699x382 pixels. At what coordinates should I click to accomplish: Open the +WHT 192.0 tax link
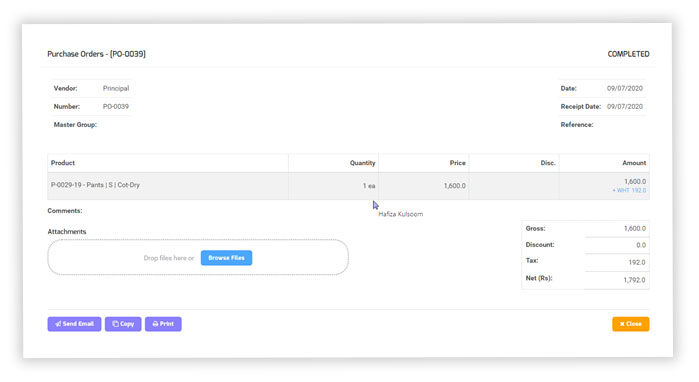(x=629, y=190)
